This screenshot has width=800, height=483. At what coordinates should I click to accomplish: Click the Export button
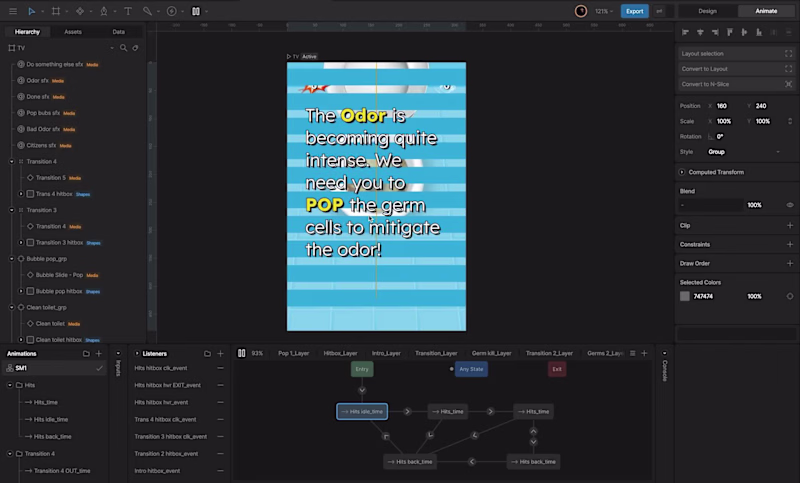coord(634,11)
